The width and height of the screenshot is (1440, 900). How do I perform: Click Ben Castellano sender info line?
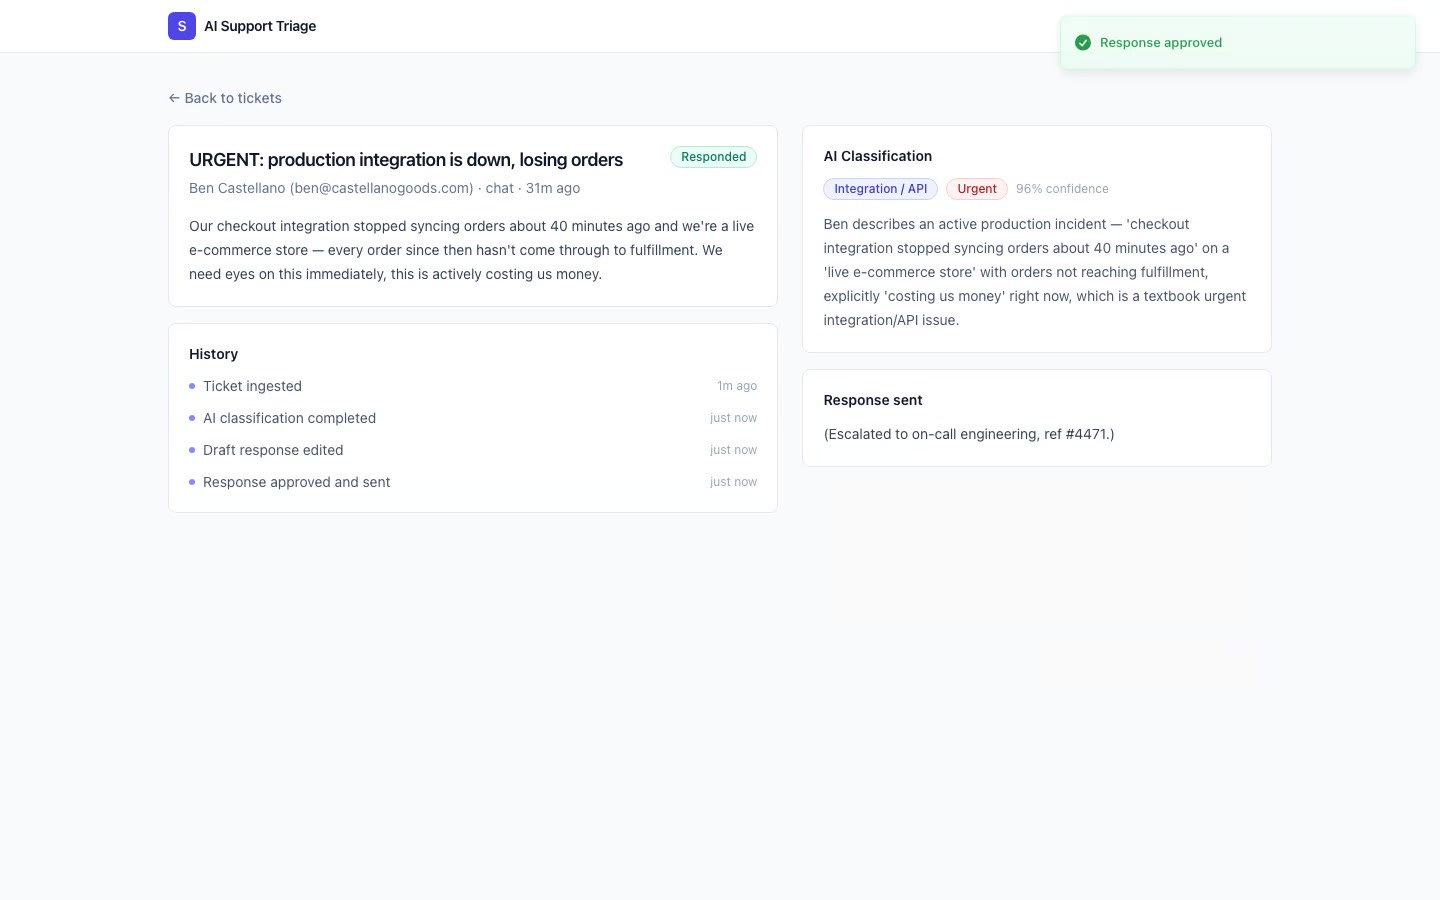tap(385, 188)
